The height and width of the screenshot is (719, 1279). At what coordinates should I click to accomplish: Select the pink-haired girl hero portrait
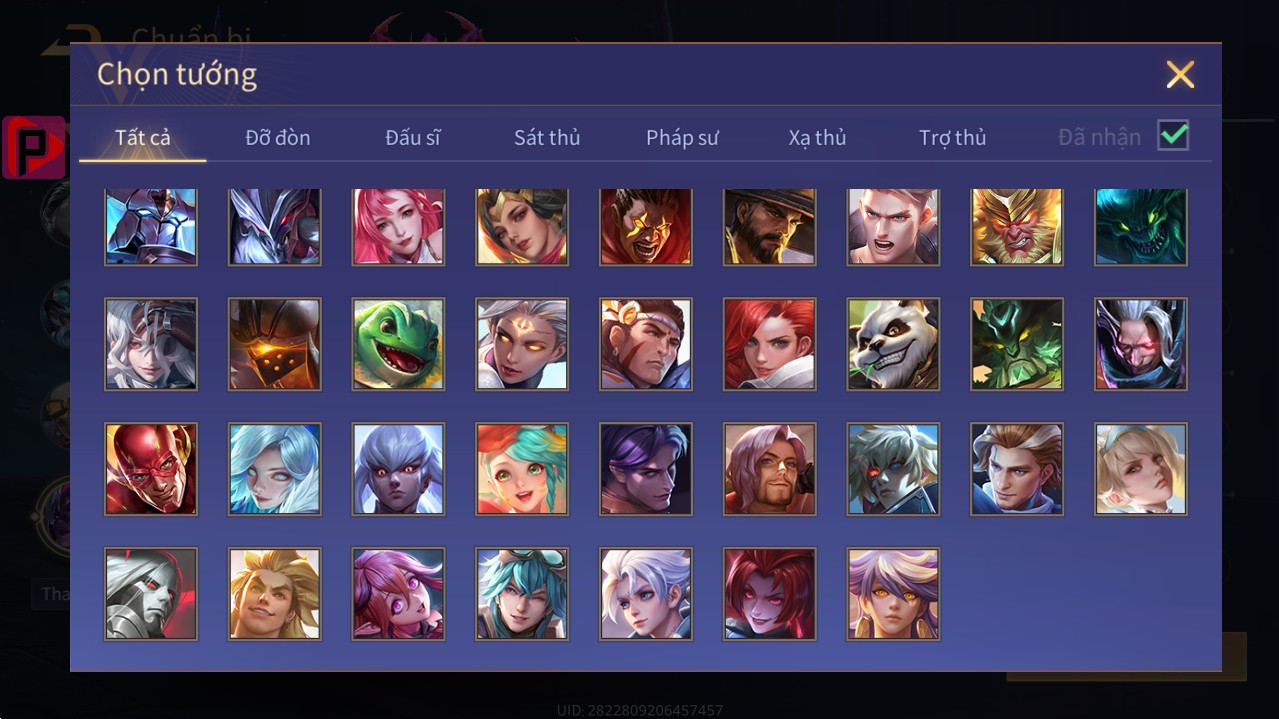click(x=398, y=227)
